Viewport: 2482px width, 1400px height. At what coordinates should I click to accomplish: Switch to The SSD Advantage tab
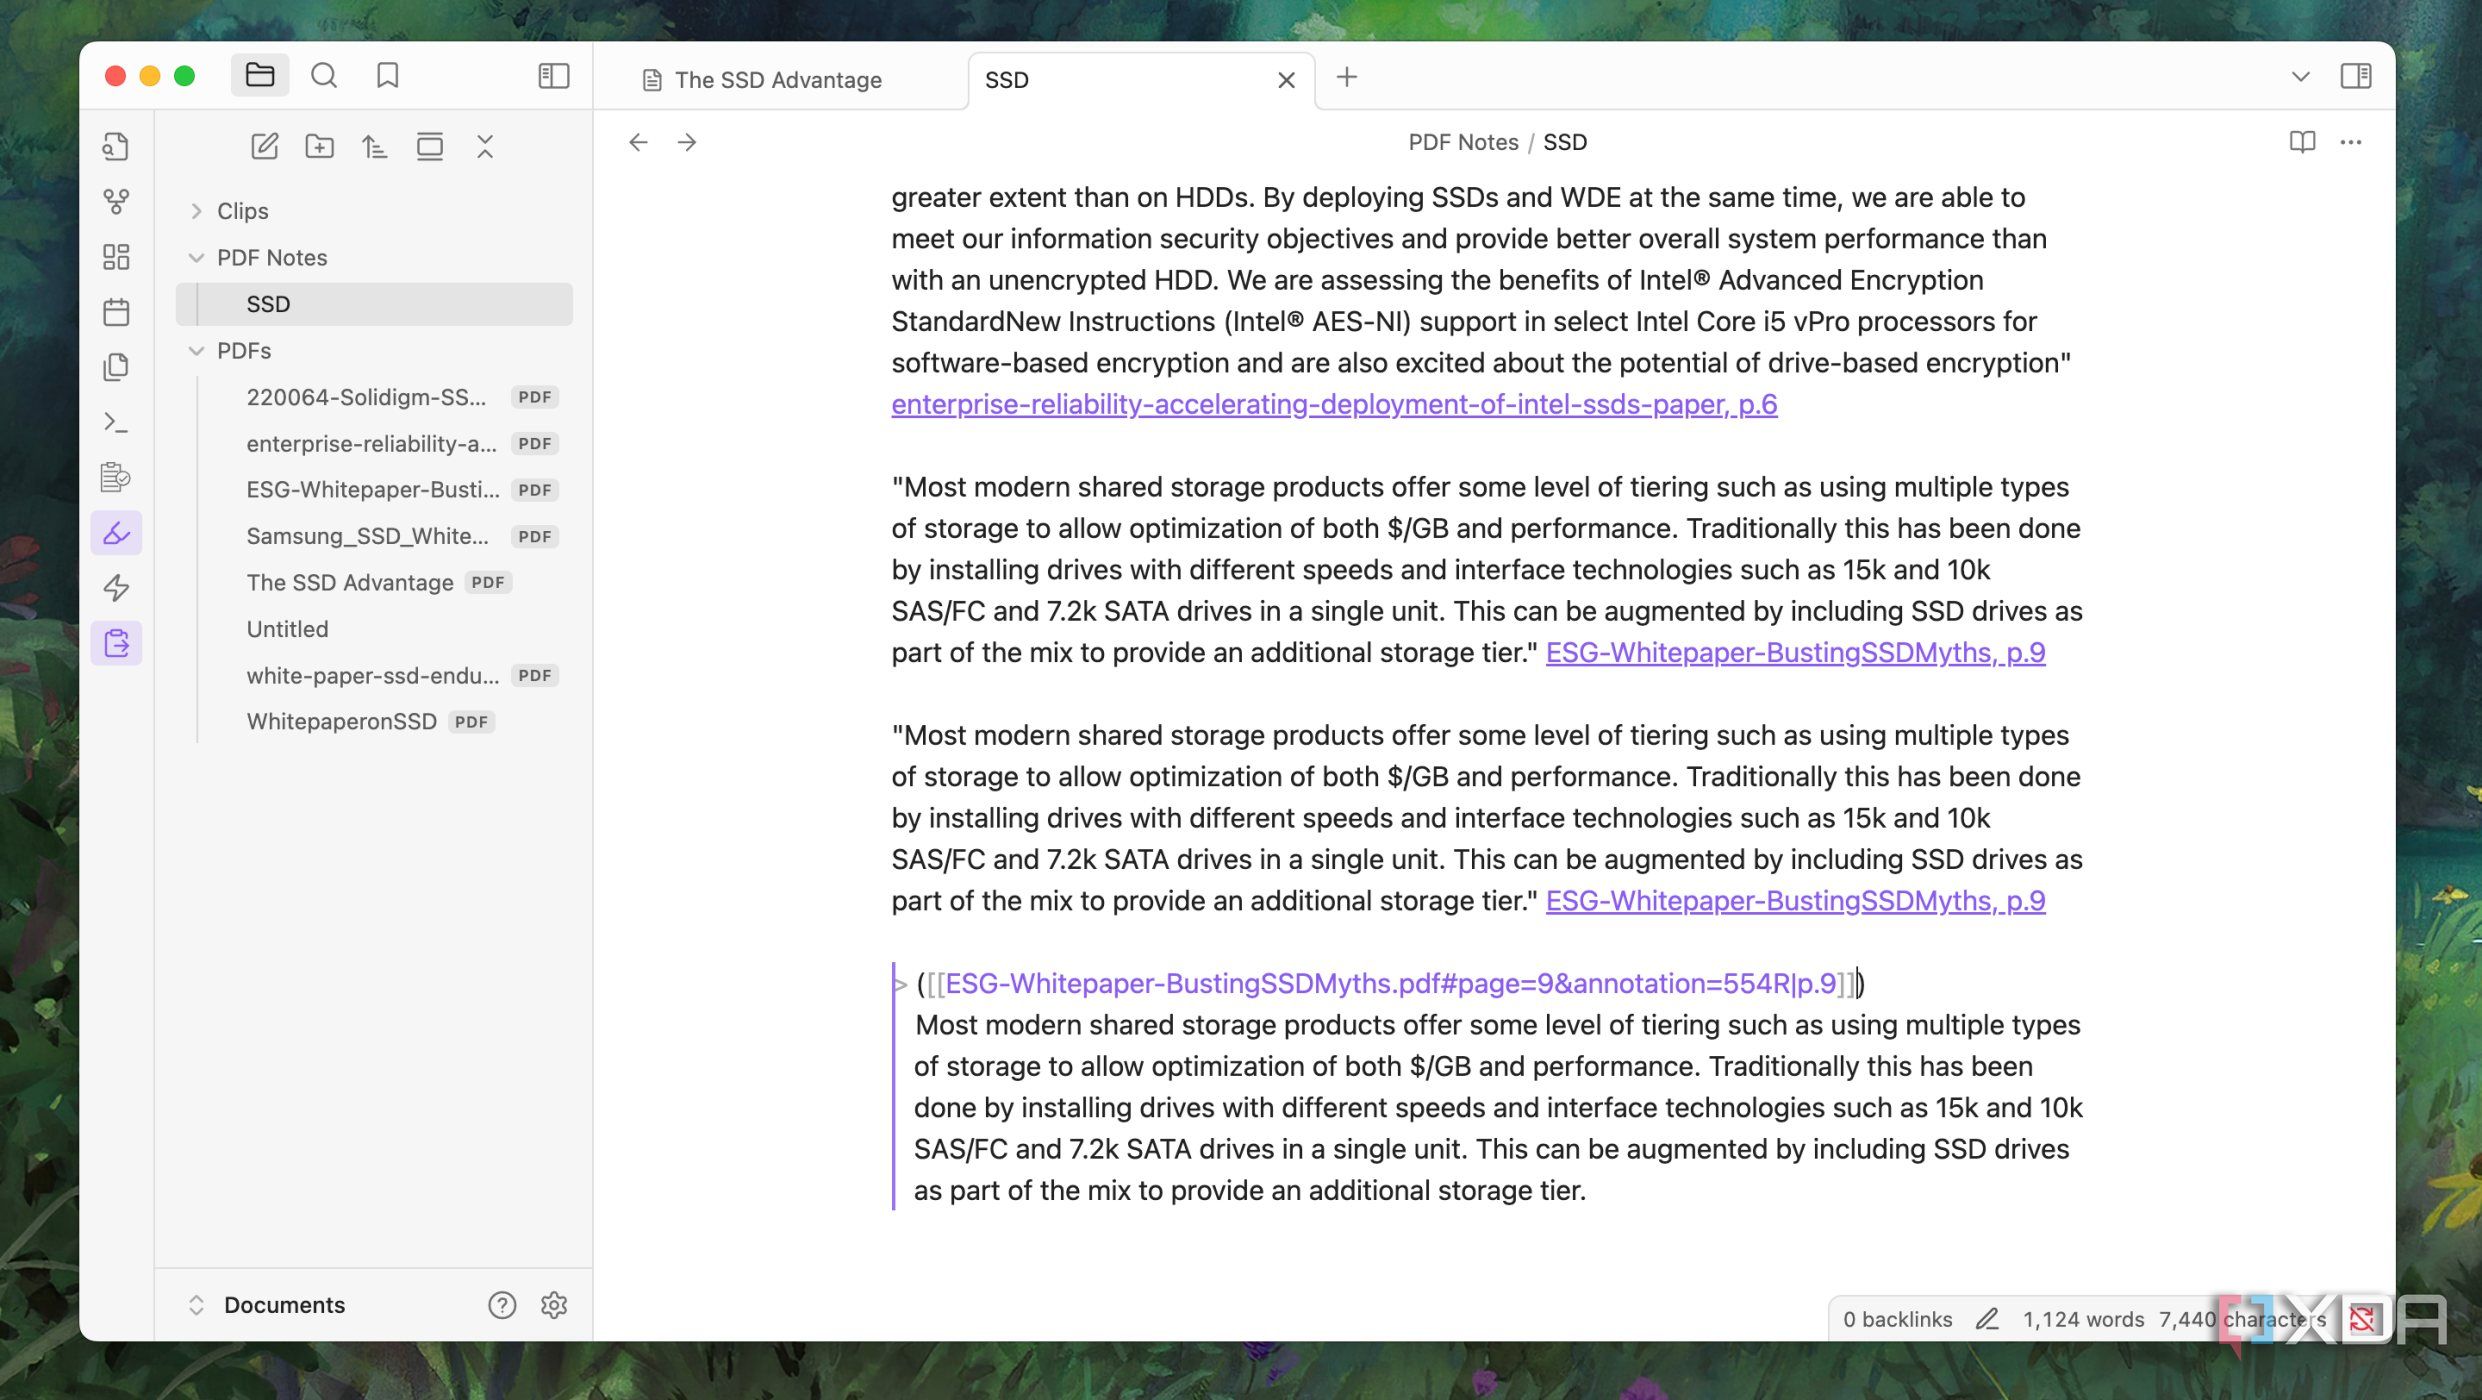coord(778,80)
